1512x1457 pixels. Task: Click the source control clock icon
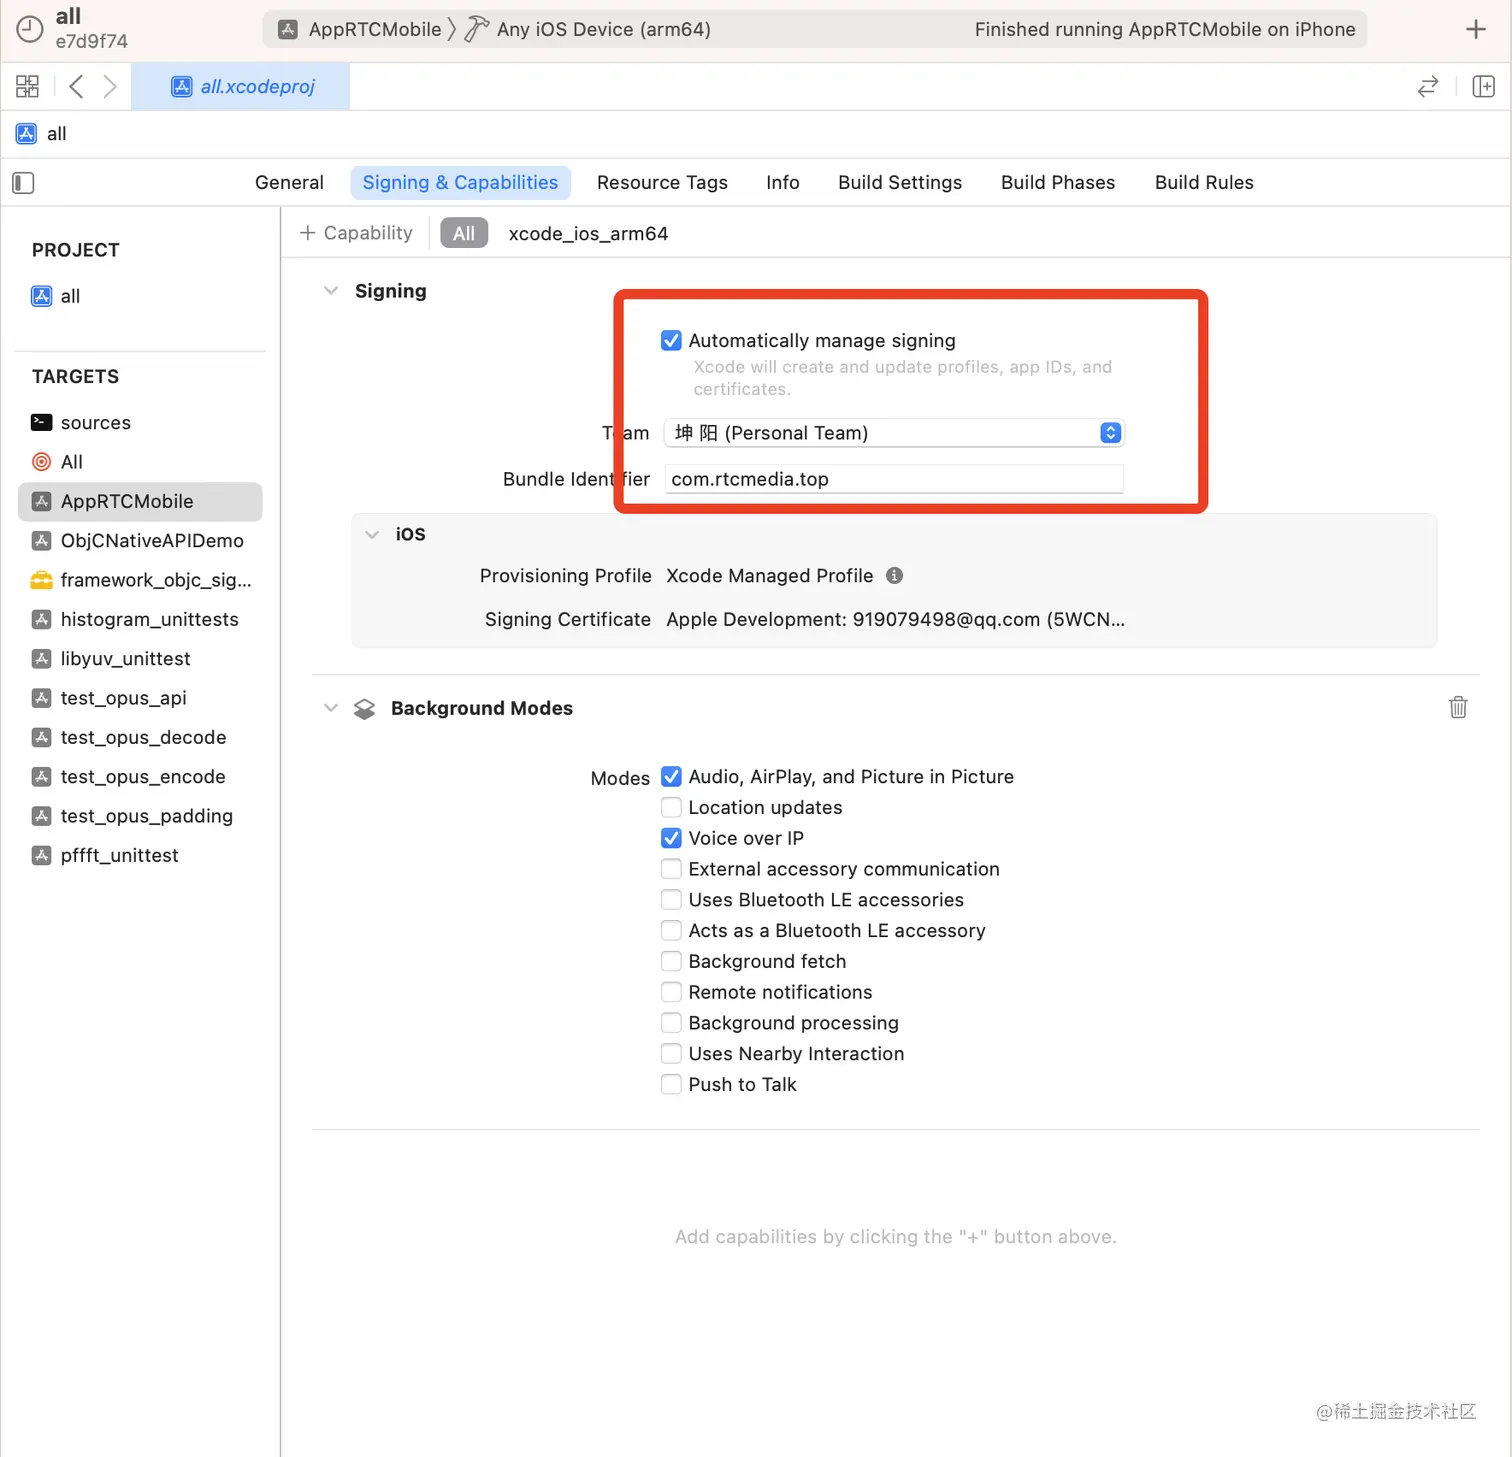[30, 29]
